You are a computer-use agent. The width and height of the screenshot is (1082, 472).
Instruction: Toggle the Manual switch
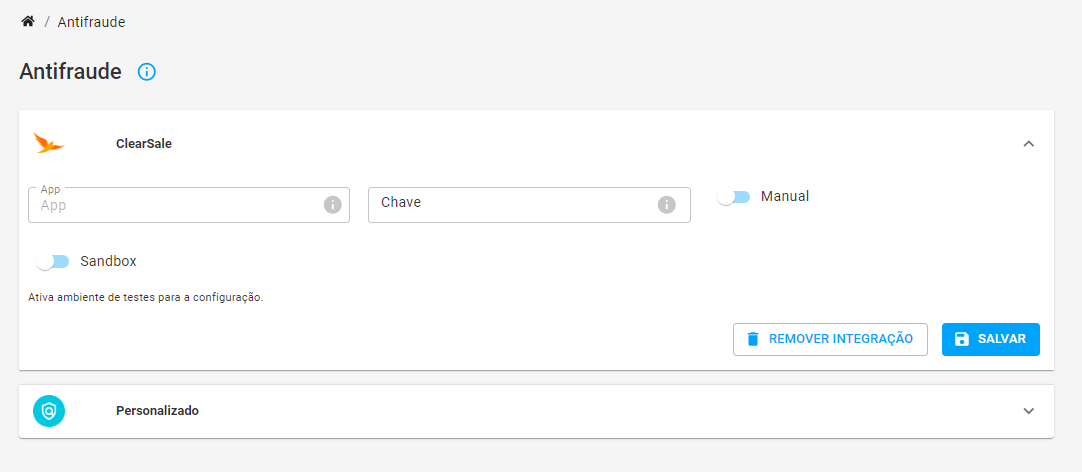point(734,197)
